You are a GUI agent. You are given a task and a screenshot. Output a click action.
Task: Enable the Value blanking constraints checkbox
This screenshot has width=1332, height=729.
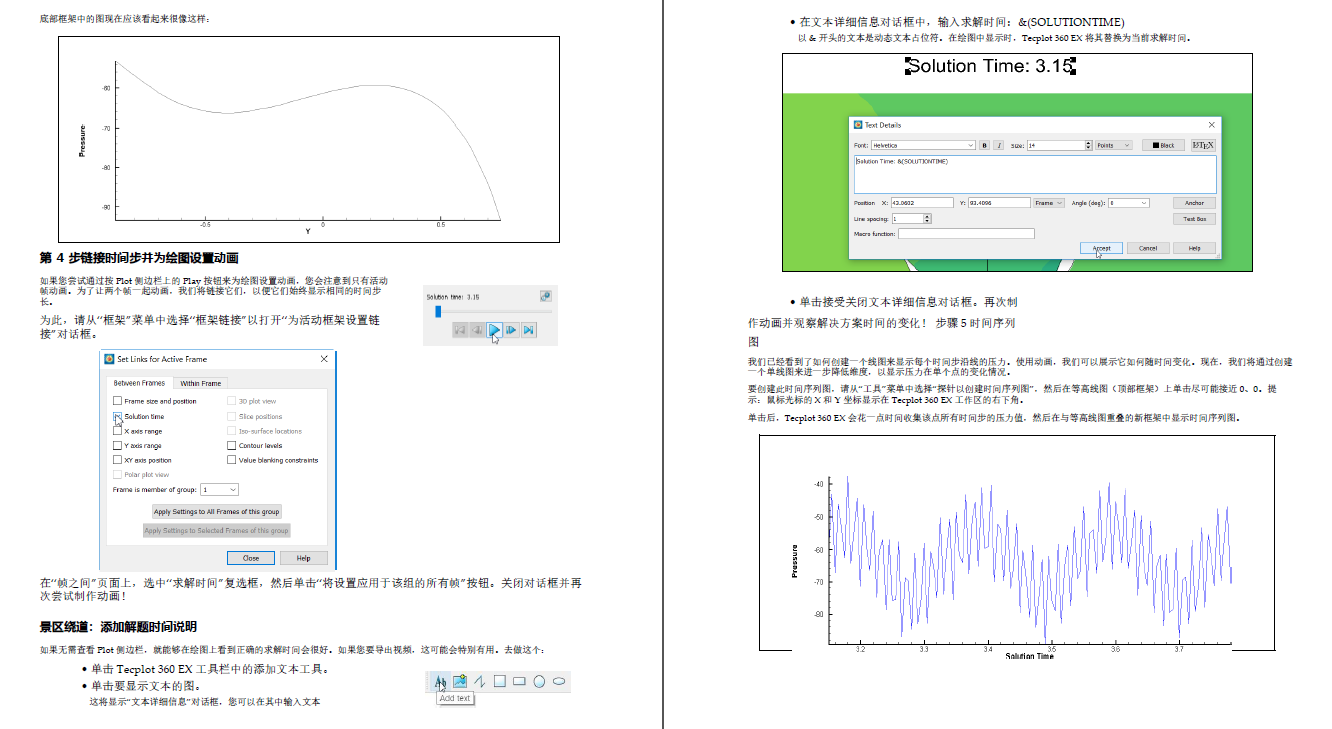231,460
